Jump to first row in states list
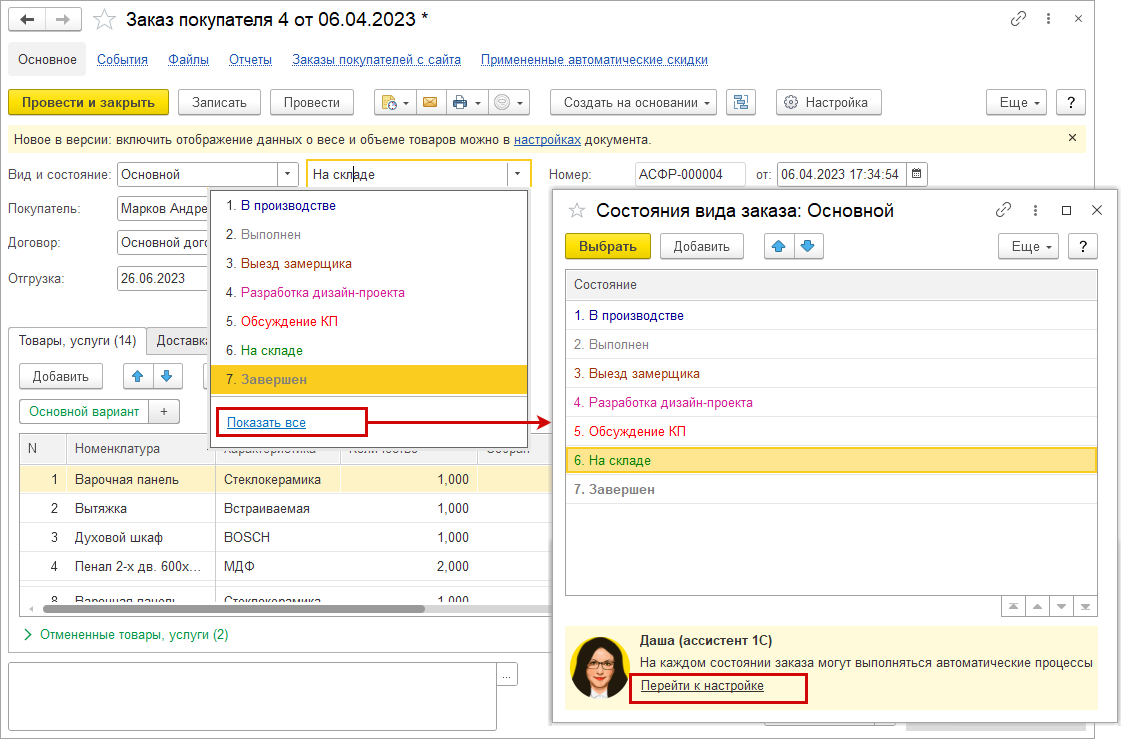 (x=1013, y=607)
